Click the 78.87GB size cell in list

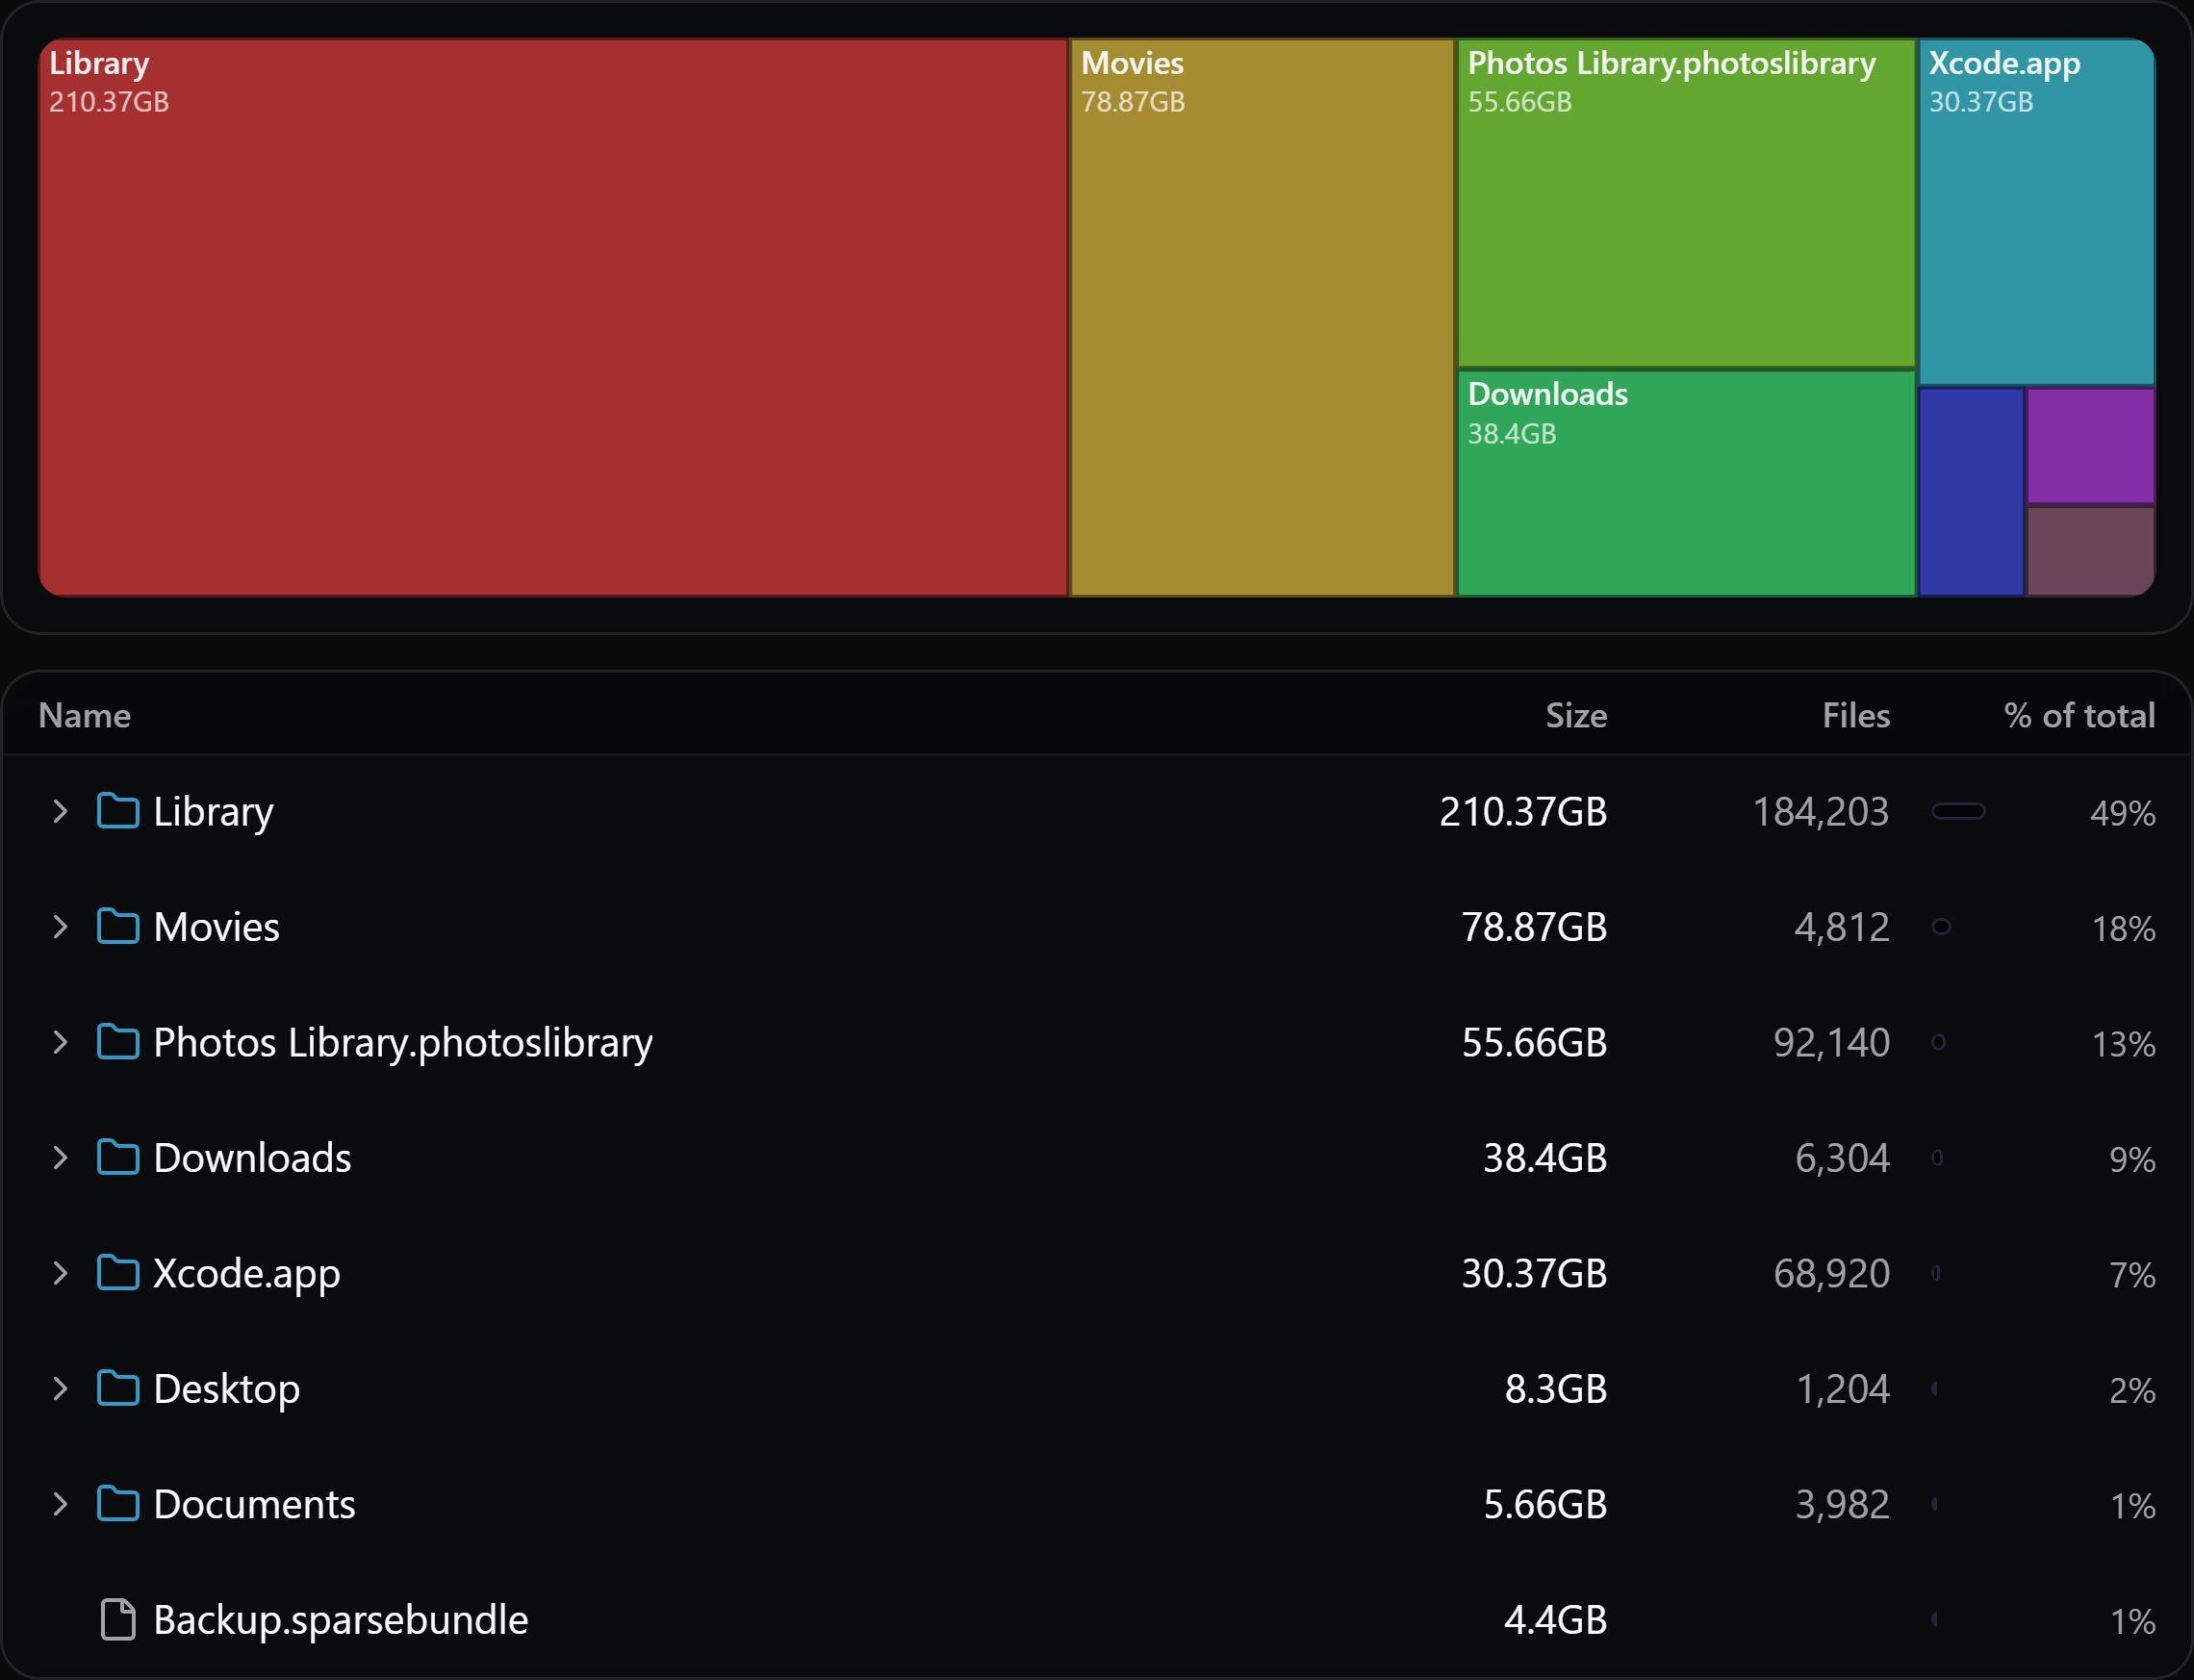1534,927
